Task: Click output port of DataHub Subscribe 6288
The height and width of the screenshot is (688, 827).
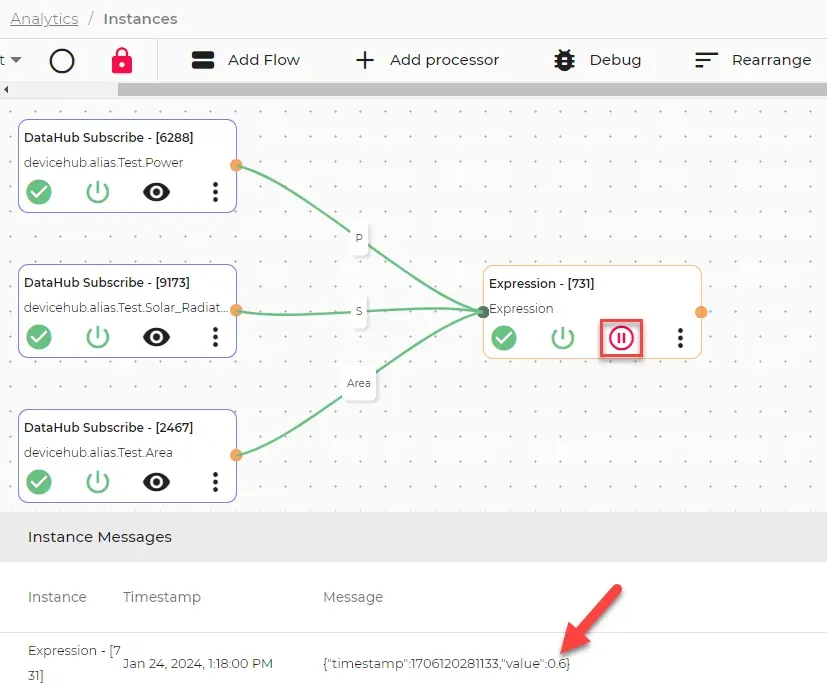Action: tap(236, 165)
